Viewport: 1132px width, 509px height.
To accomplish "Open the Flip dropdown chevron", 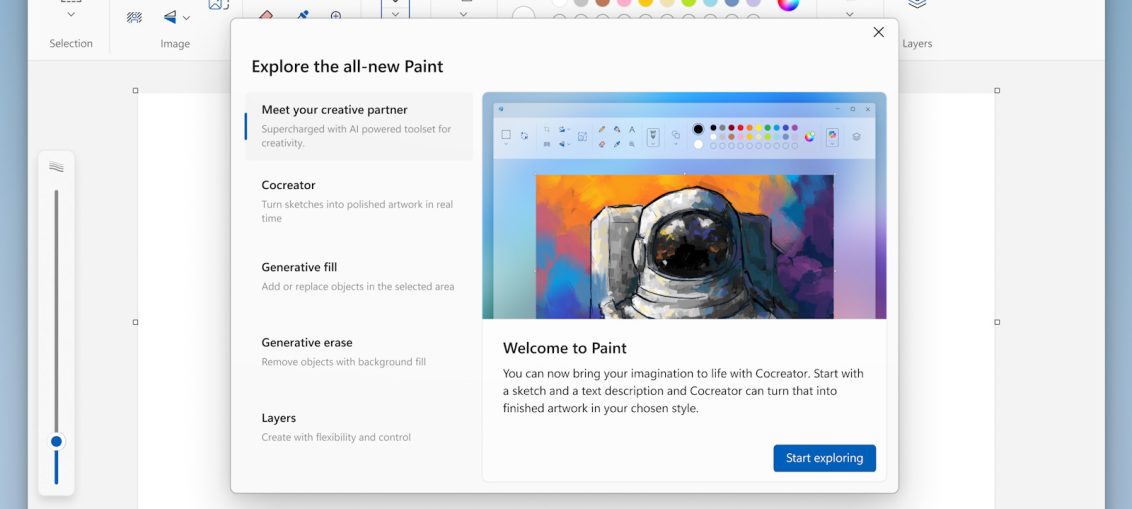I will pyautogui.click(x=186, y=17).
